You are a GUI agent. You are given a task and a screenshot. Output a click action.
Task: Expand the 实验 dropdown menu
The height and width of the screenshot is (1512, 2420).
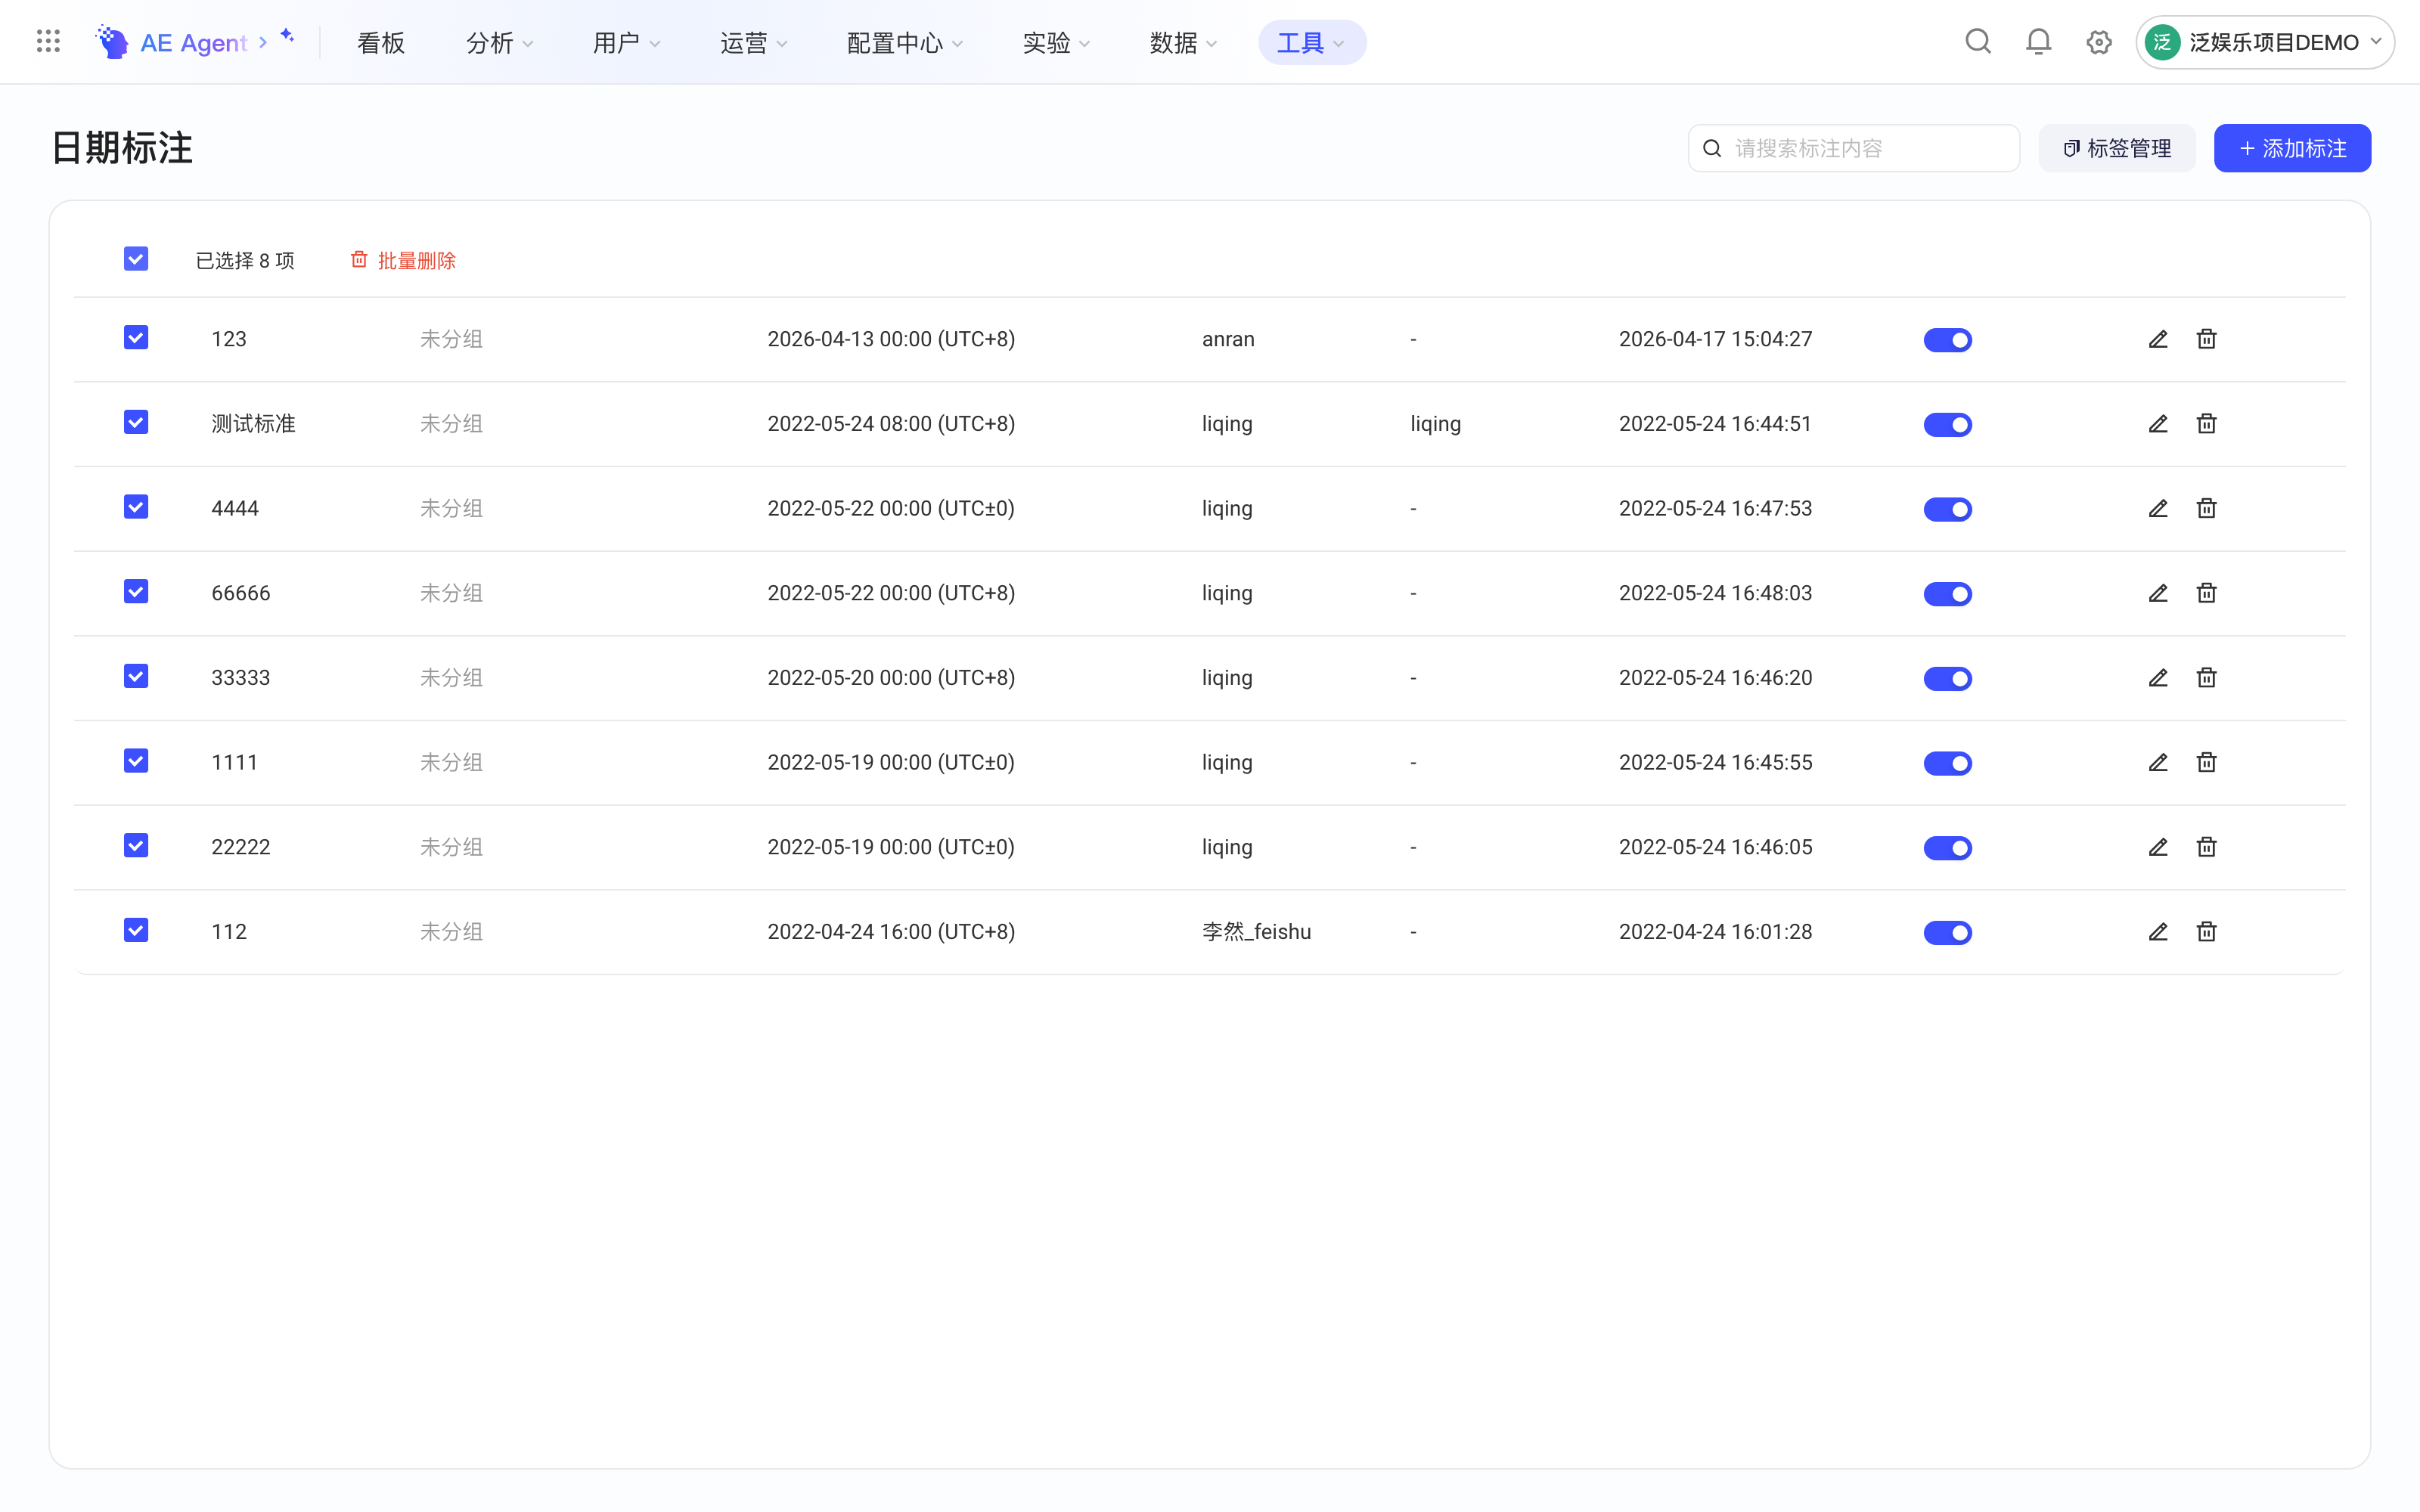1056,43
